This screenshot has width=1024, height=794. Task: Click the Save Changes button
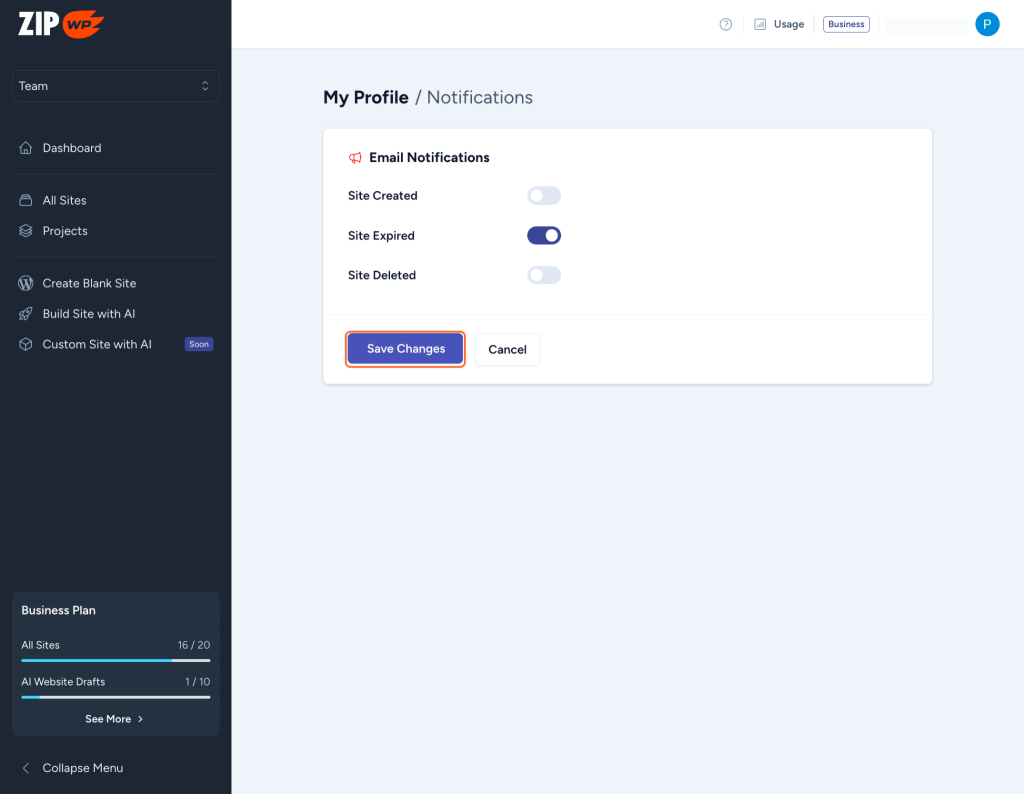click(405, 349)
